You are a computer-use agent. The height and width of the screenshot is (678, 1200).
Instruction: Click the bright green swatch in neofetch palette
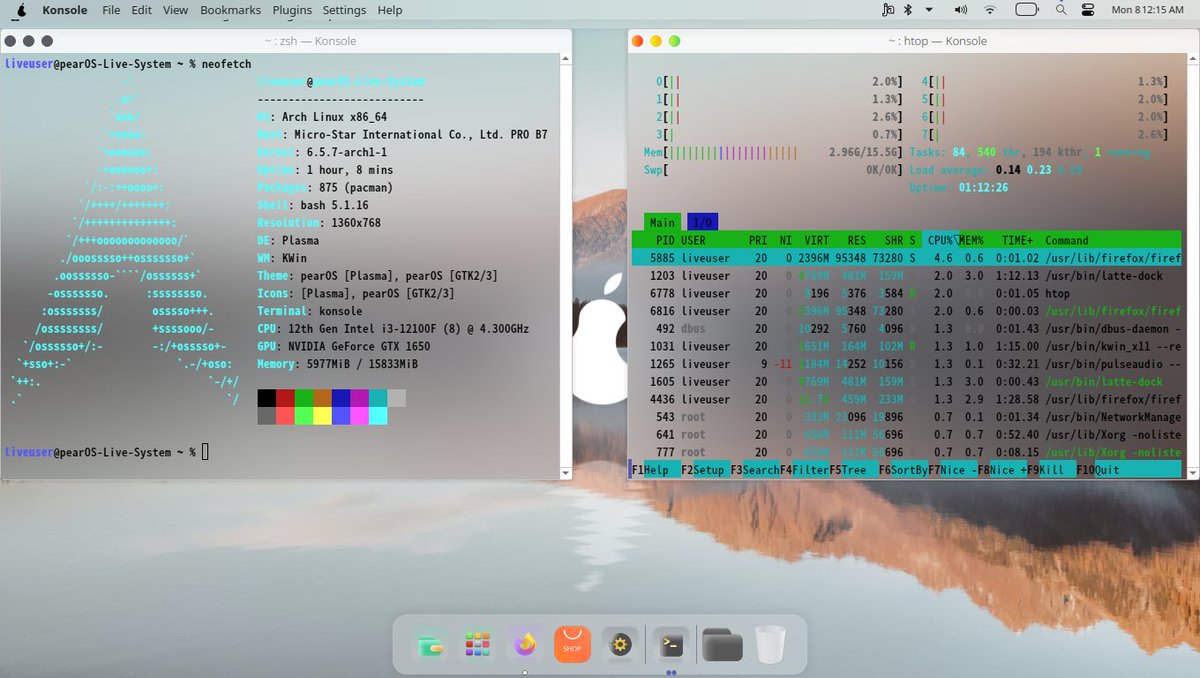(304, 415)
